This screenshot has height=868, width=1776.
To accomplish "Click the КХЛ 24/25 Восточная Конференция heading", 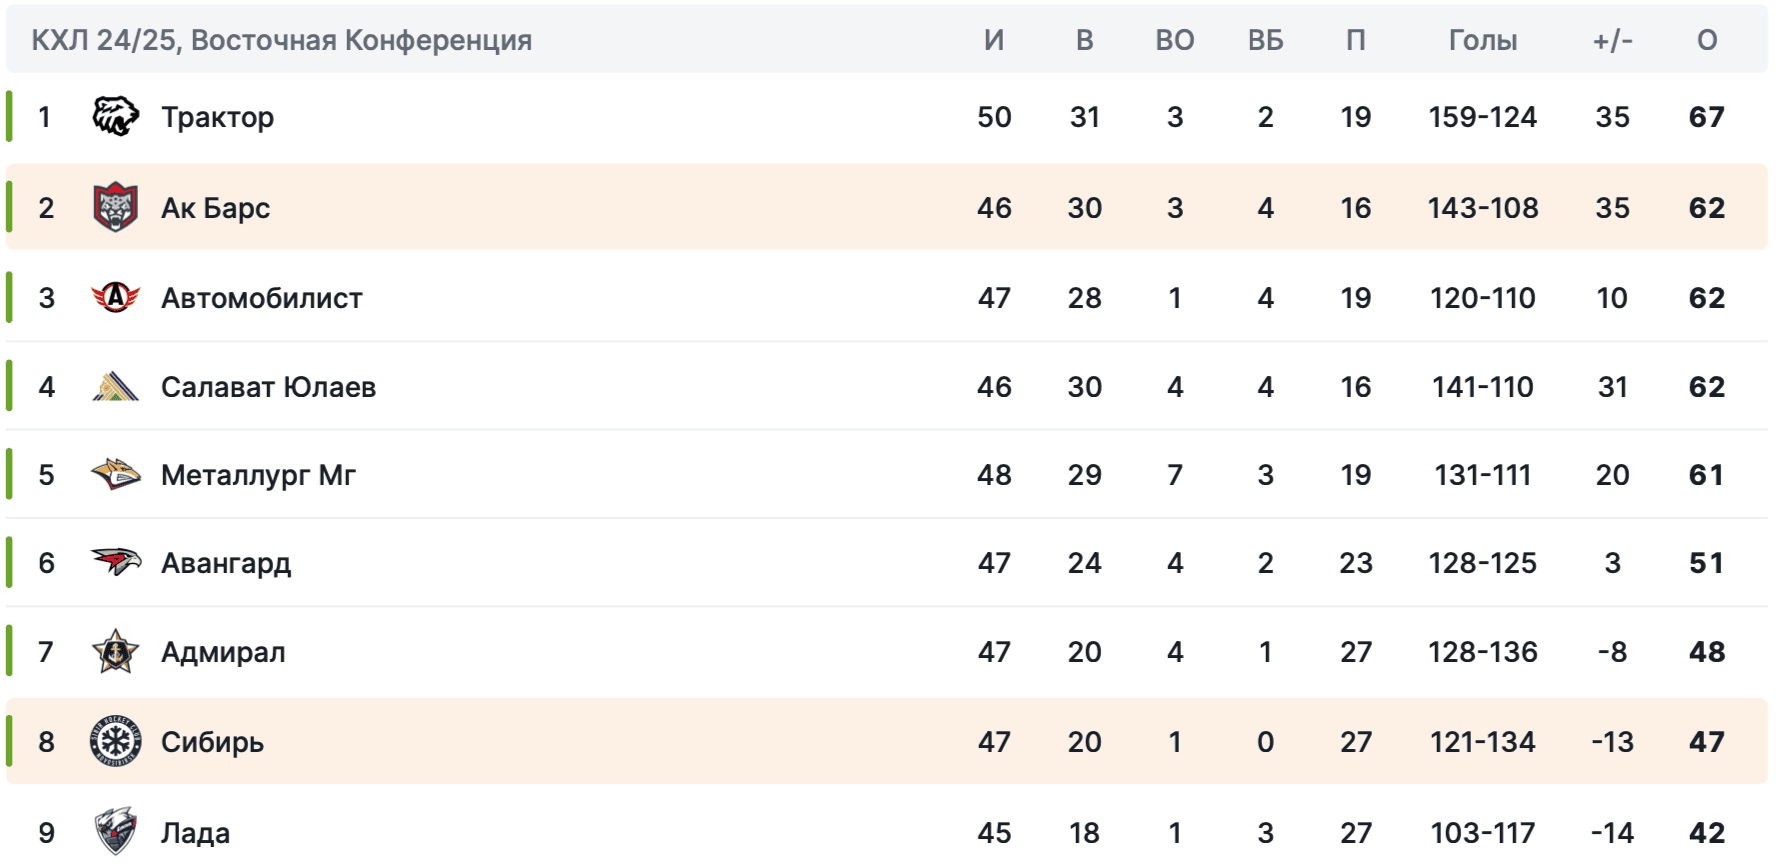I will coord(281,40).
